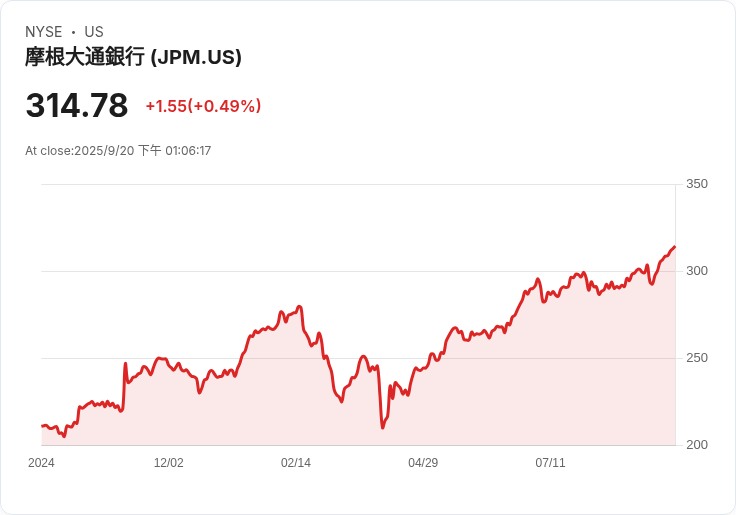
Task: Click the 200 y-axis price label
Action: [697, 445]
